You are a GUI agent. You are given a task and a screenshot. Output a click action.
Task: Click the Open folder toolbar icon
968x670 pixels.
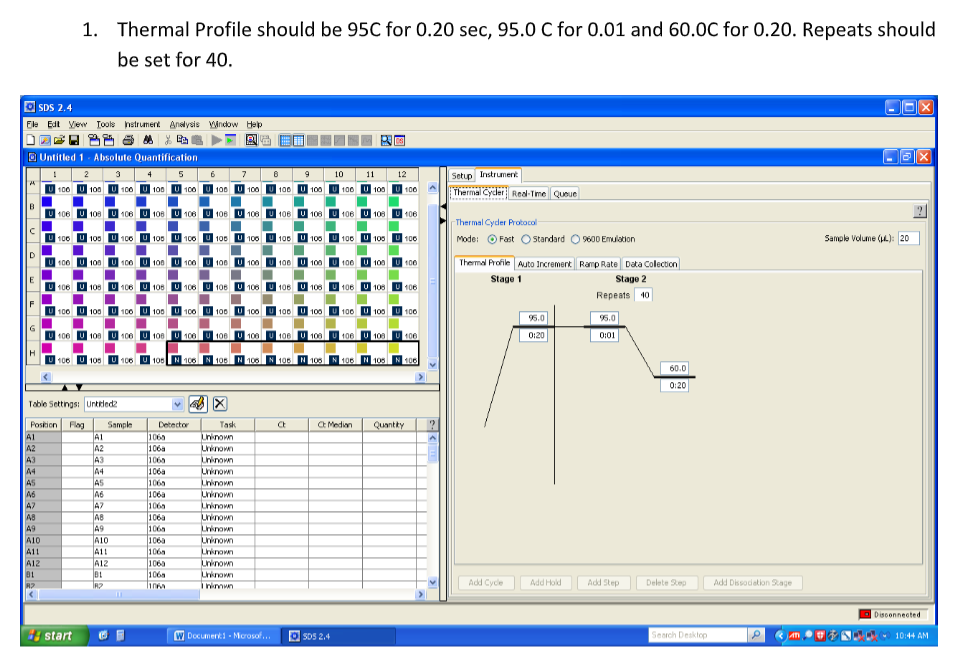click(x=59, y=141)
